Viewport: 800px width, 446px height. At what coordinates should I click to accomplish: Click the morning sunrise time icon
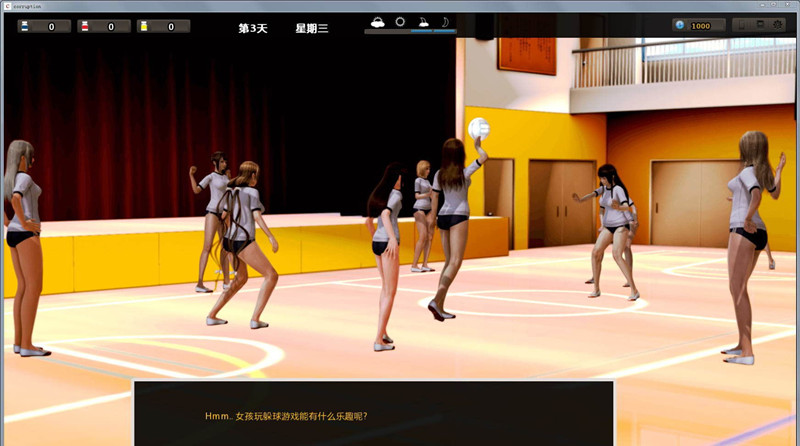pyautogui.click(x=378, y=21)
